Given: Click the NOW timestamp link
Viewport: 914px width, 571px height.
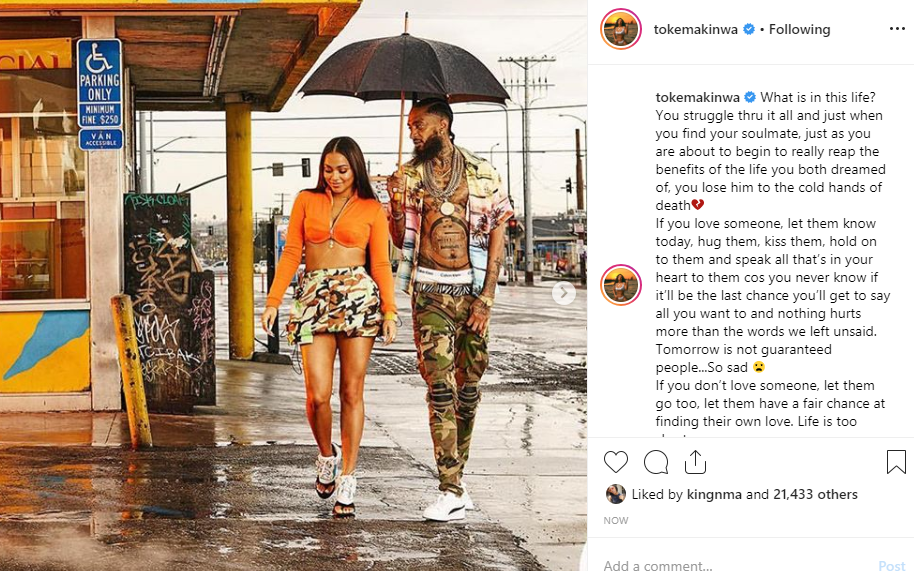Looking at the screenshot, I should (x=616, y=520).
